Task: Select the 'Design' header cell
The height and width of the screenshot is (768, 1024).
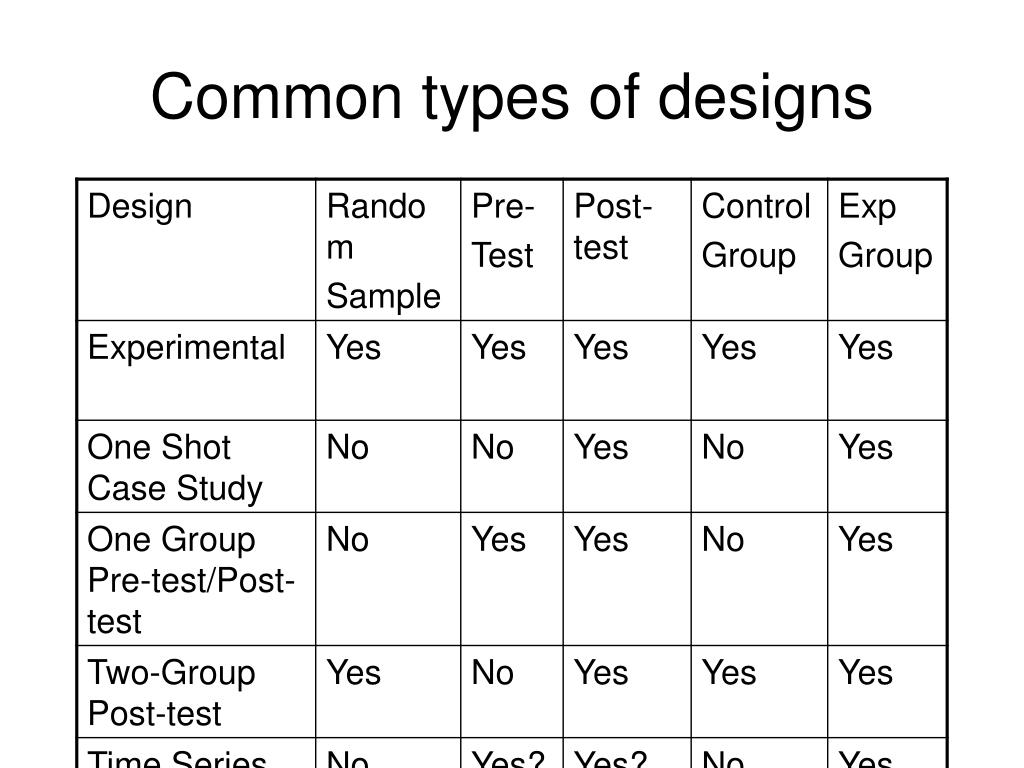Action: 197,250
